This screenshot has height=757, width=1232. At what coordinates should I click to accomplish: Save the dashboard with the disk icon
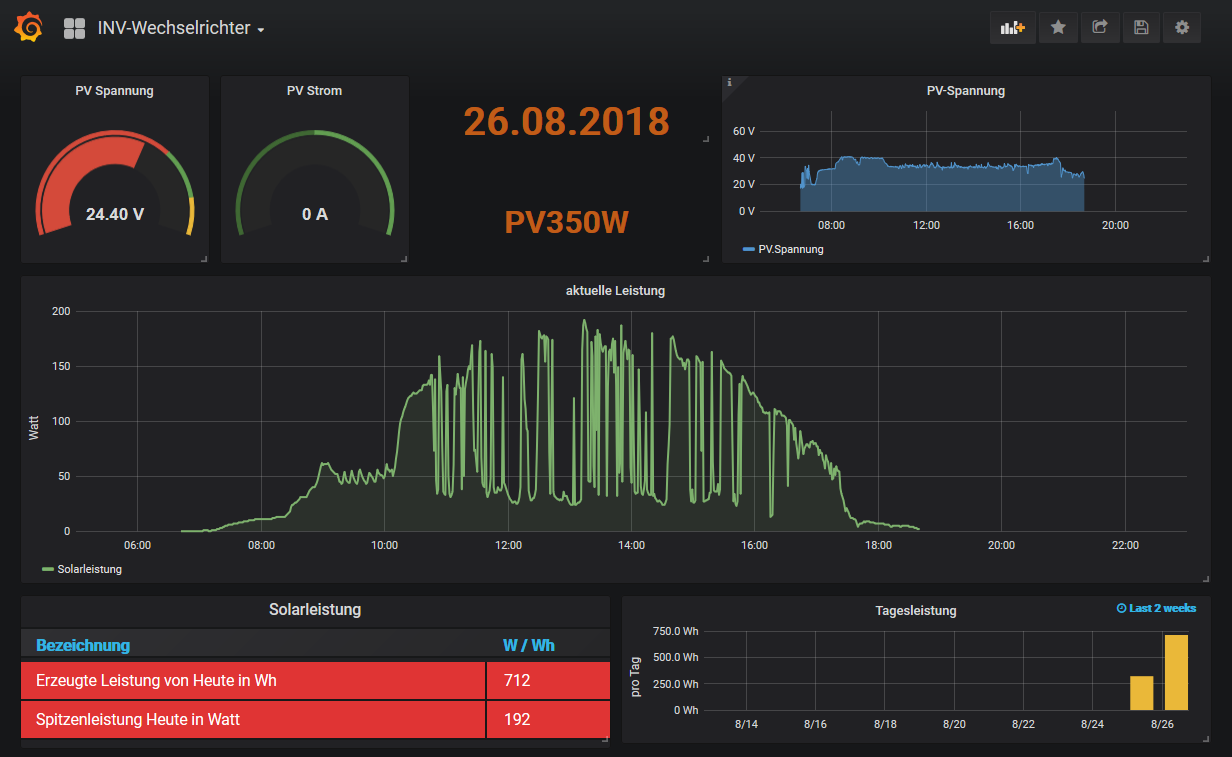(x=1141, y=28)
